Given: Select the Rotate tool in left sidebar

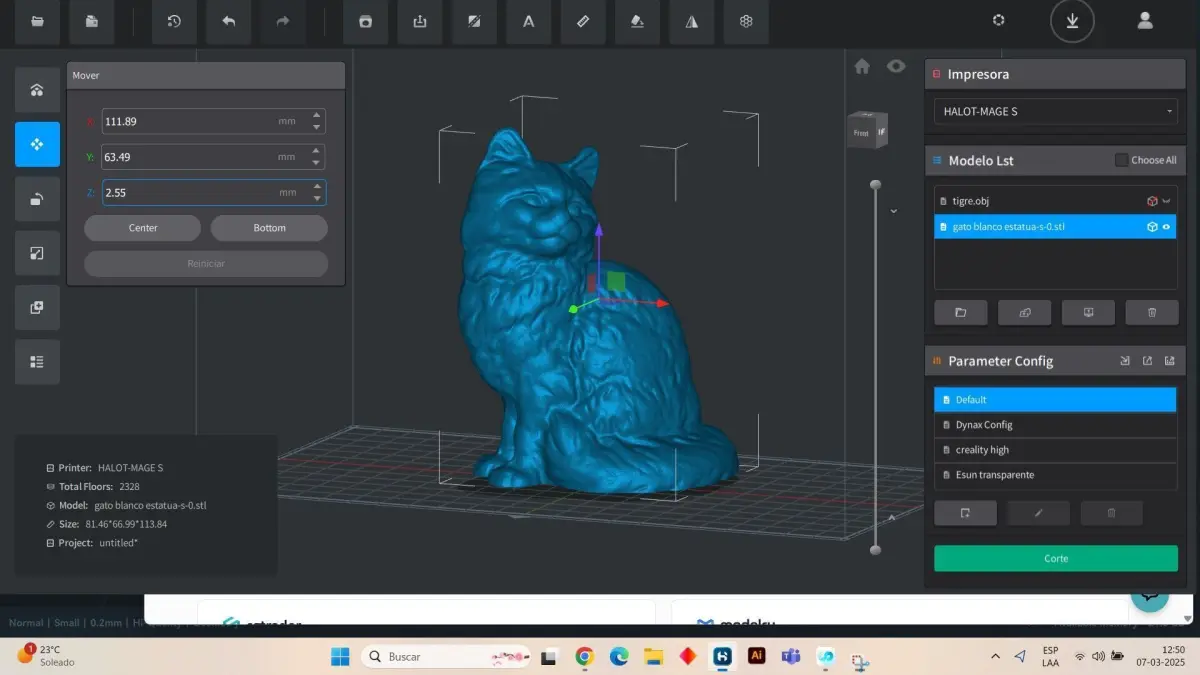Looking at the screenshot, I should pyautogui.click(x=37, y=199).
